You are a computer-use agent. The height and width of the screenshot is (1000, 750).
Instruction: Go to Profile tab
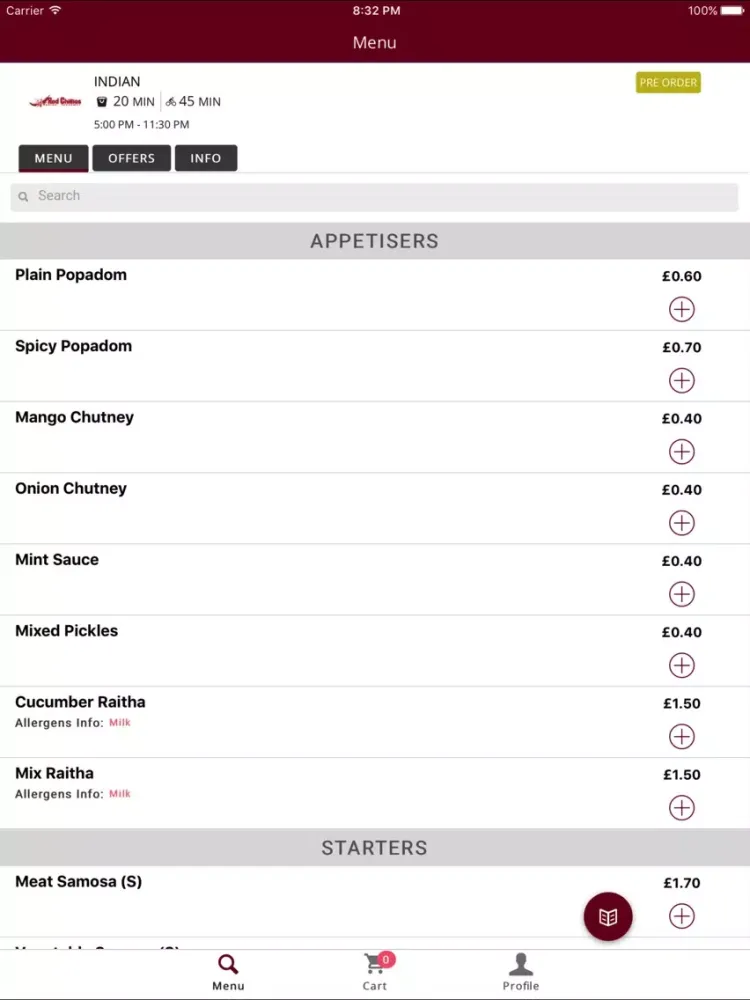(x=520, y=973)
